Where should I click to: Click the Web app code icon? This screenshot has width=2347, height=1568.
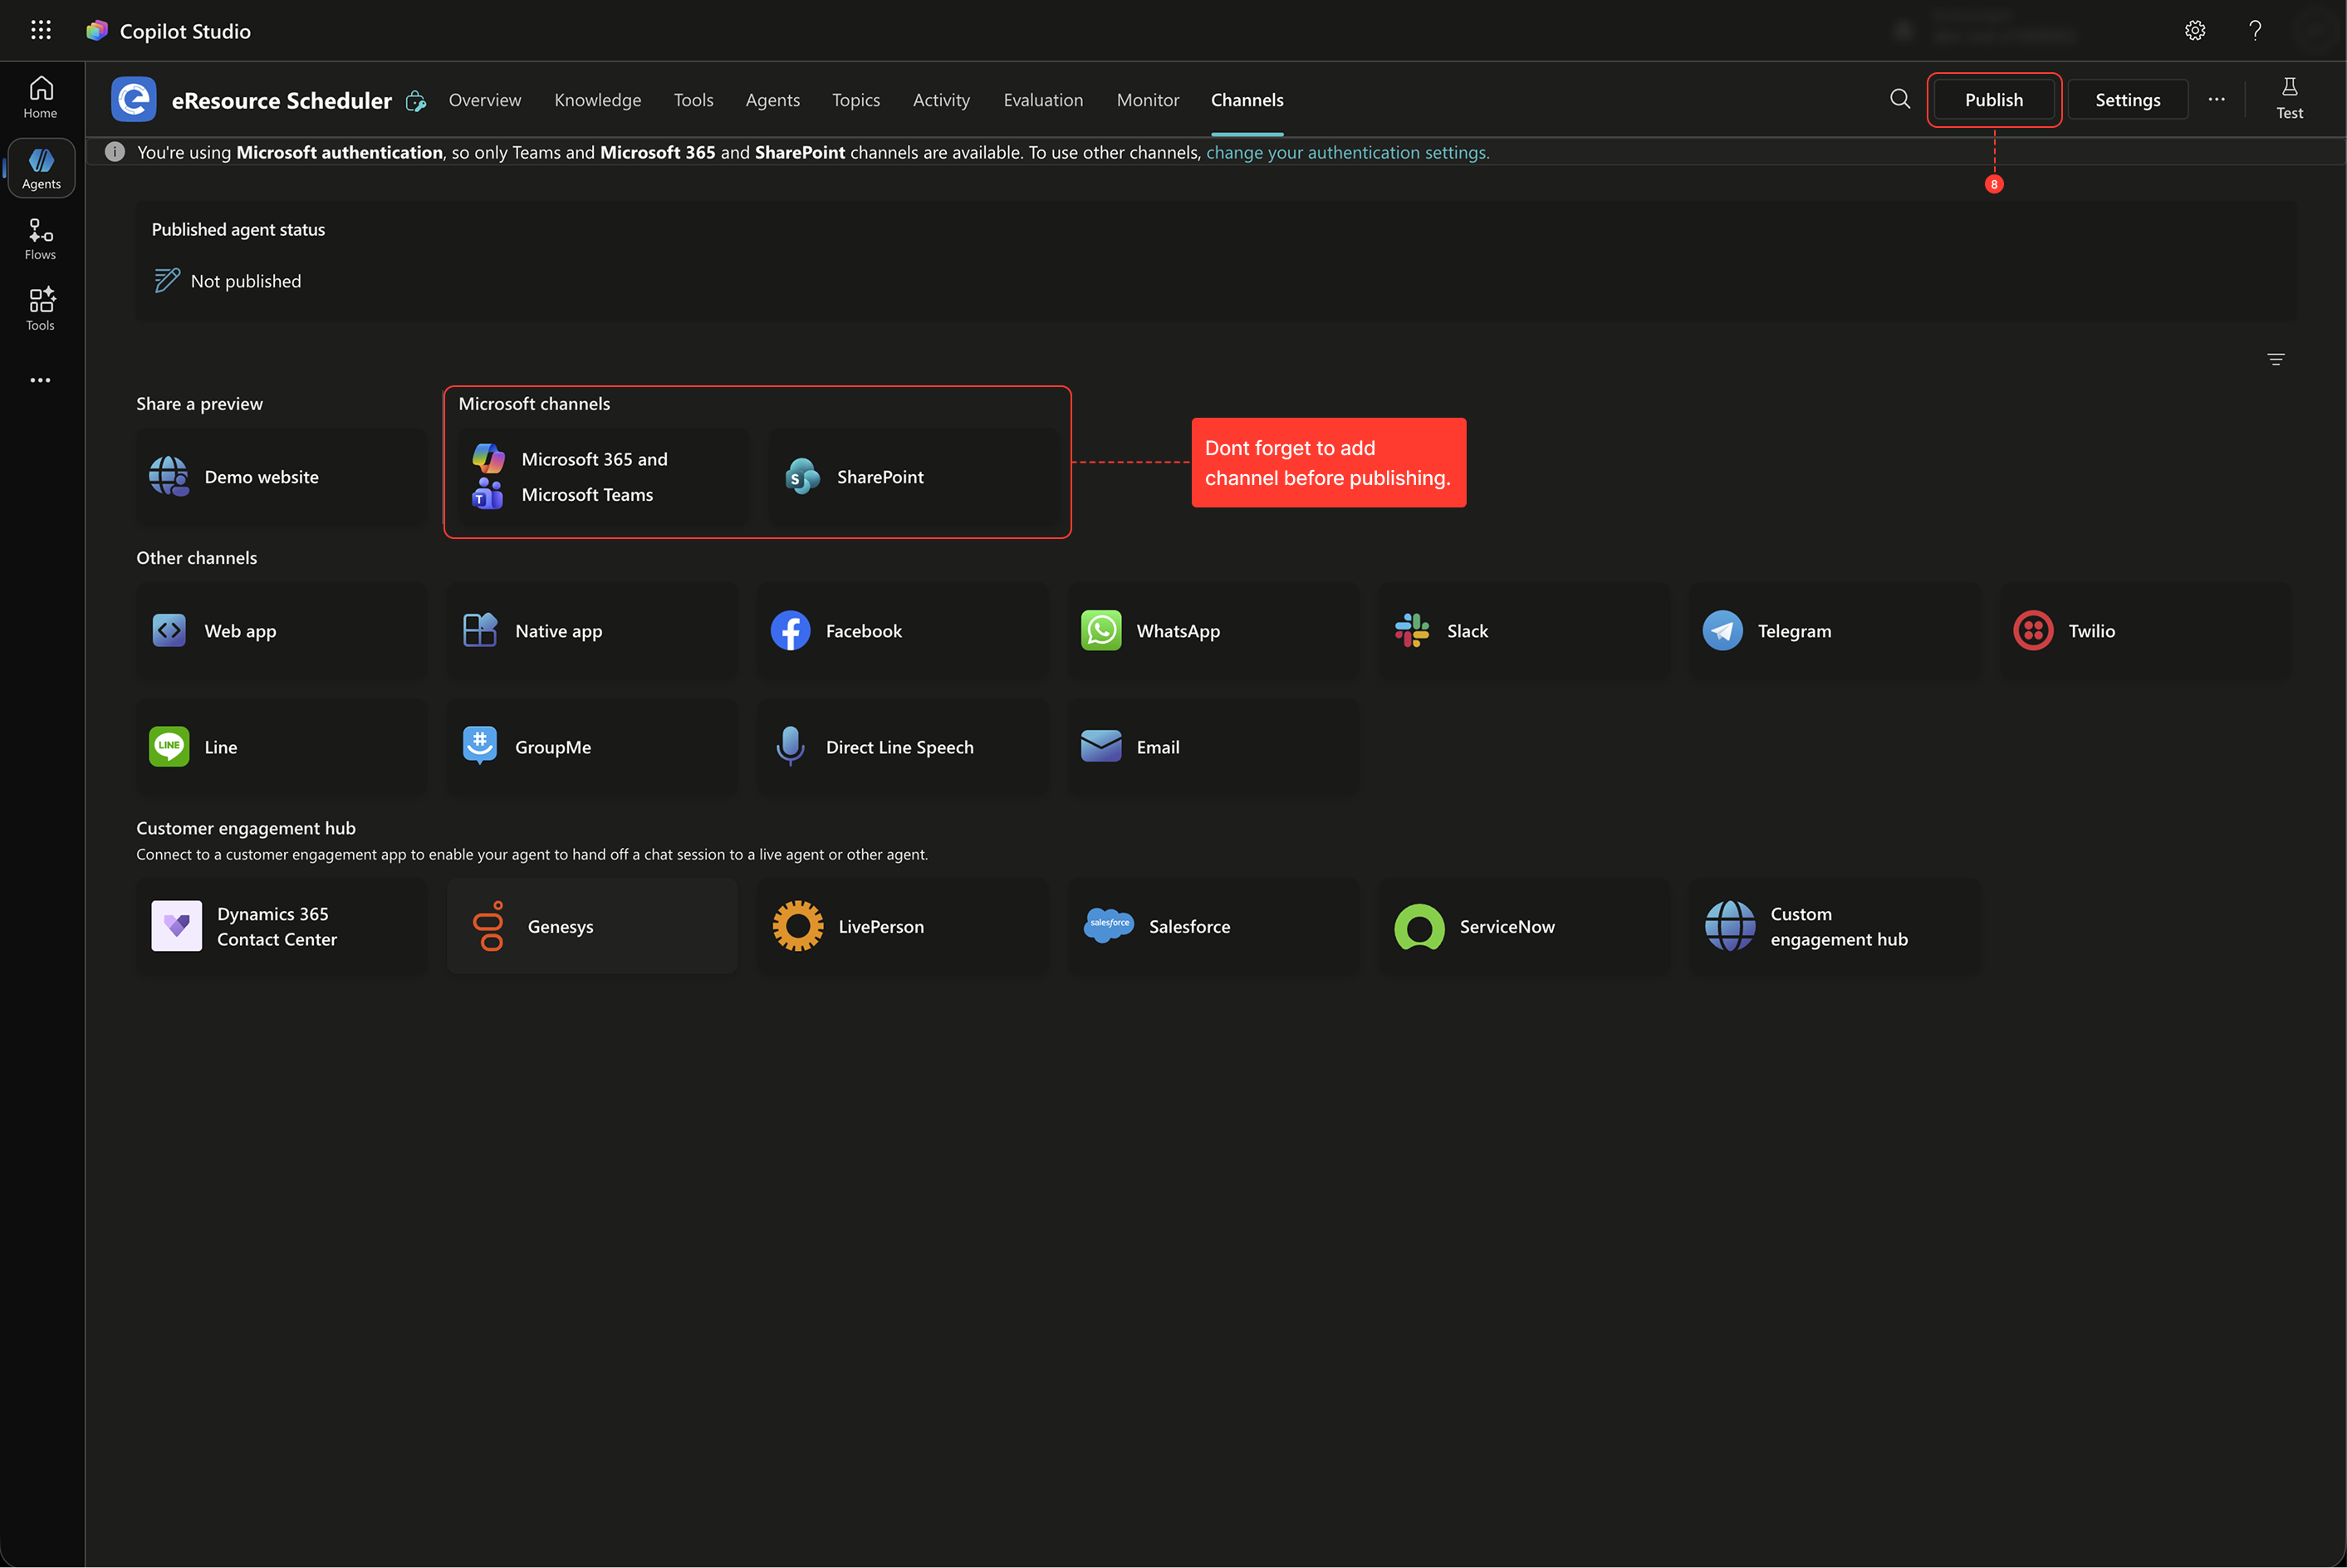click(169, 631)
